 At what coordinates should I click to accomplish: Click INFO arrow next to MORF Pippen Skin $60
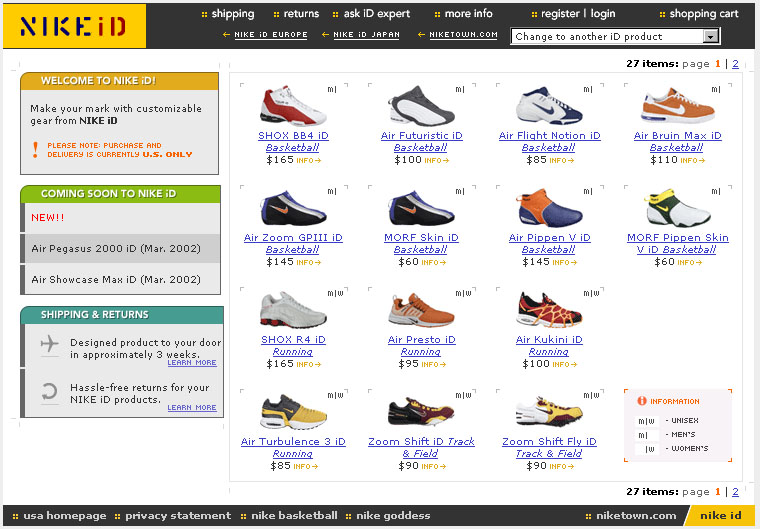pyautogui.click(x=690, y=262)
